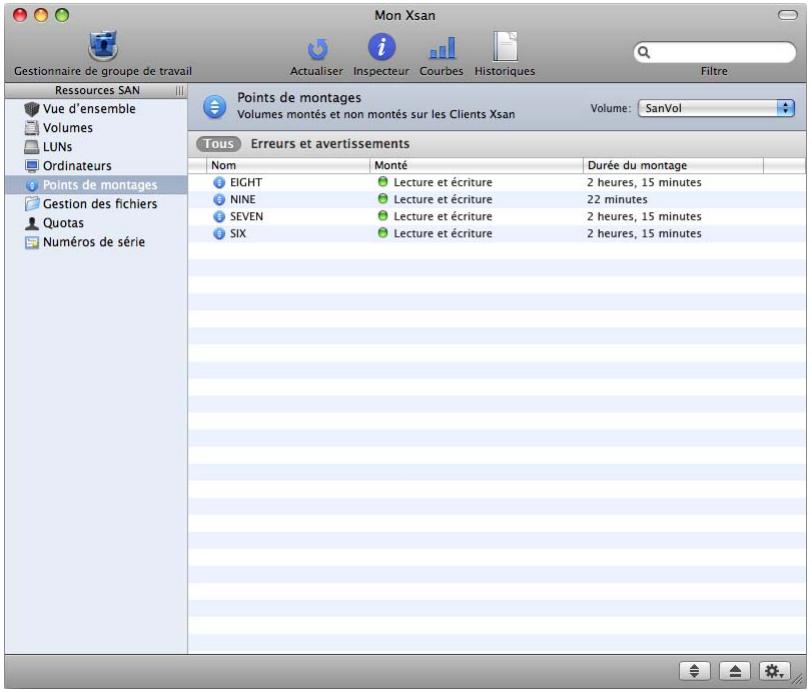This screenshot has width=812, height=692.
Task: Click the Vue d'ensemble cube icon
Action: tap(32, 109)
